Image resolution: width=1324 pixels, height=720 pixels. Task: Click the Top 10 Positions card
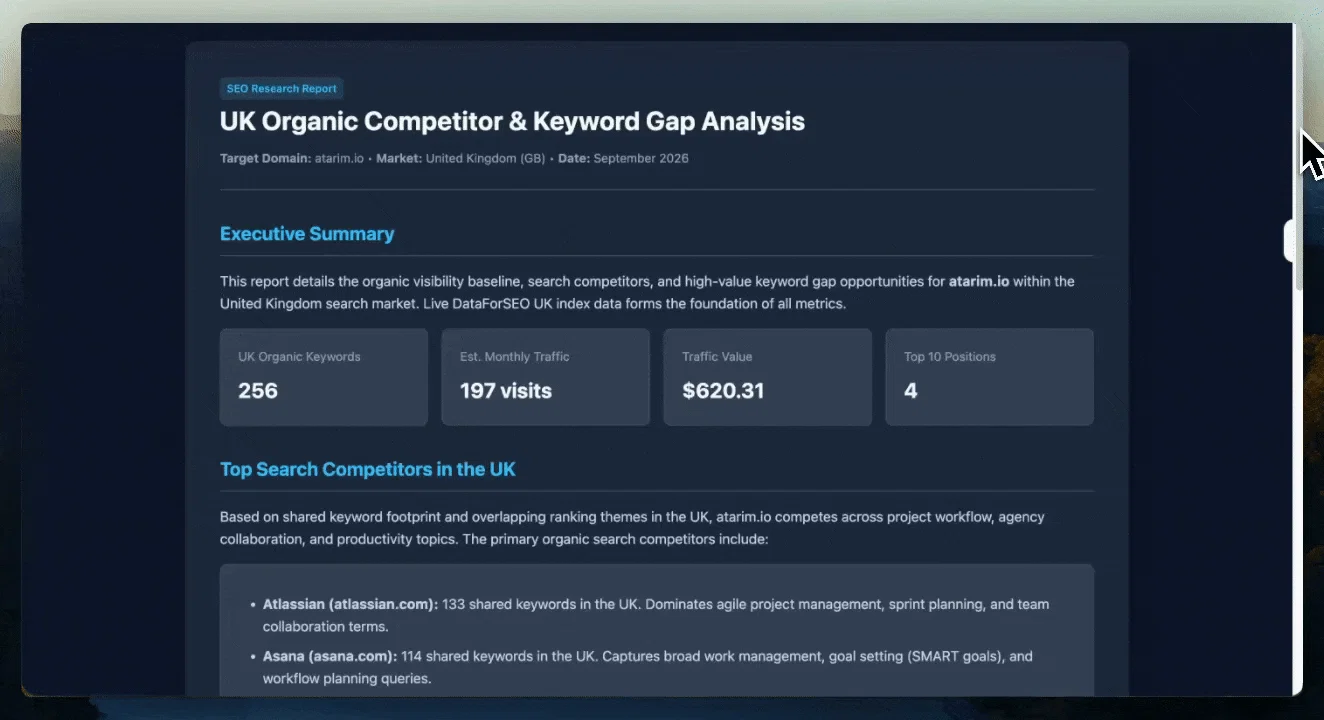(x=990, y=377)
